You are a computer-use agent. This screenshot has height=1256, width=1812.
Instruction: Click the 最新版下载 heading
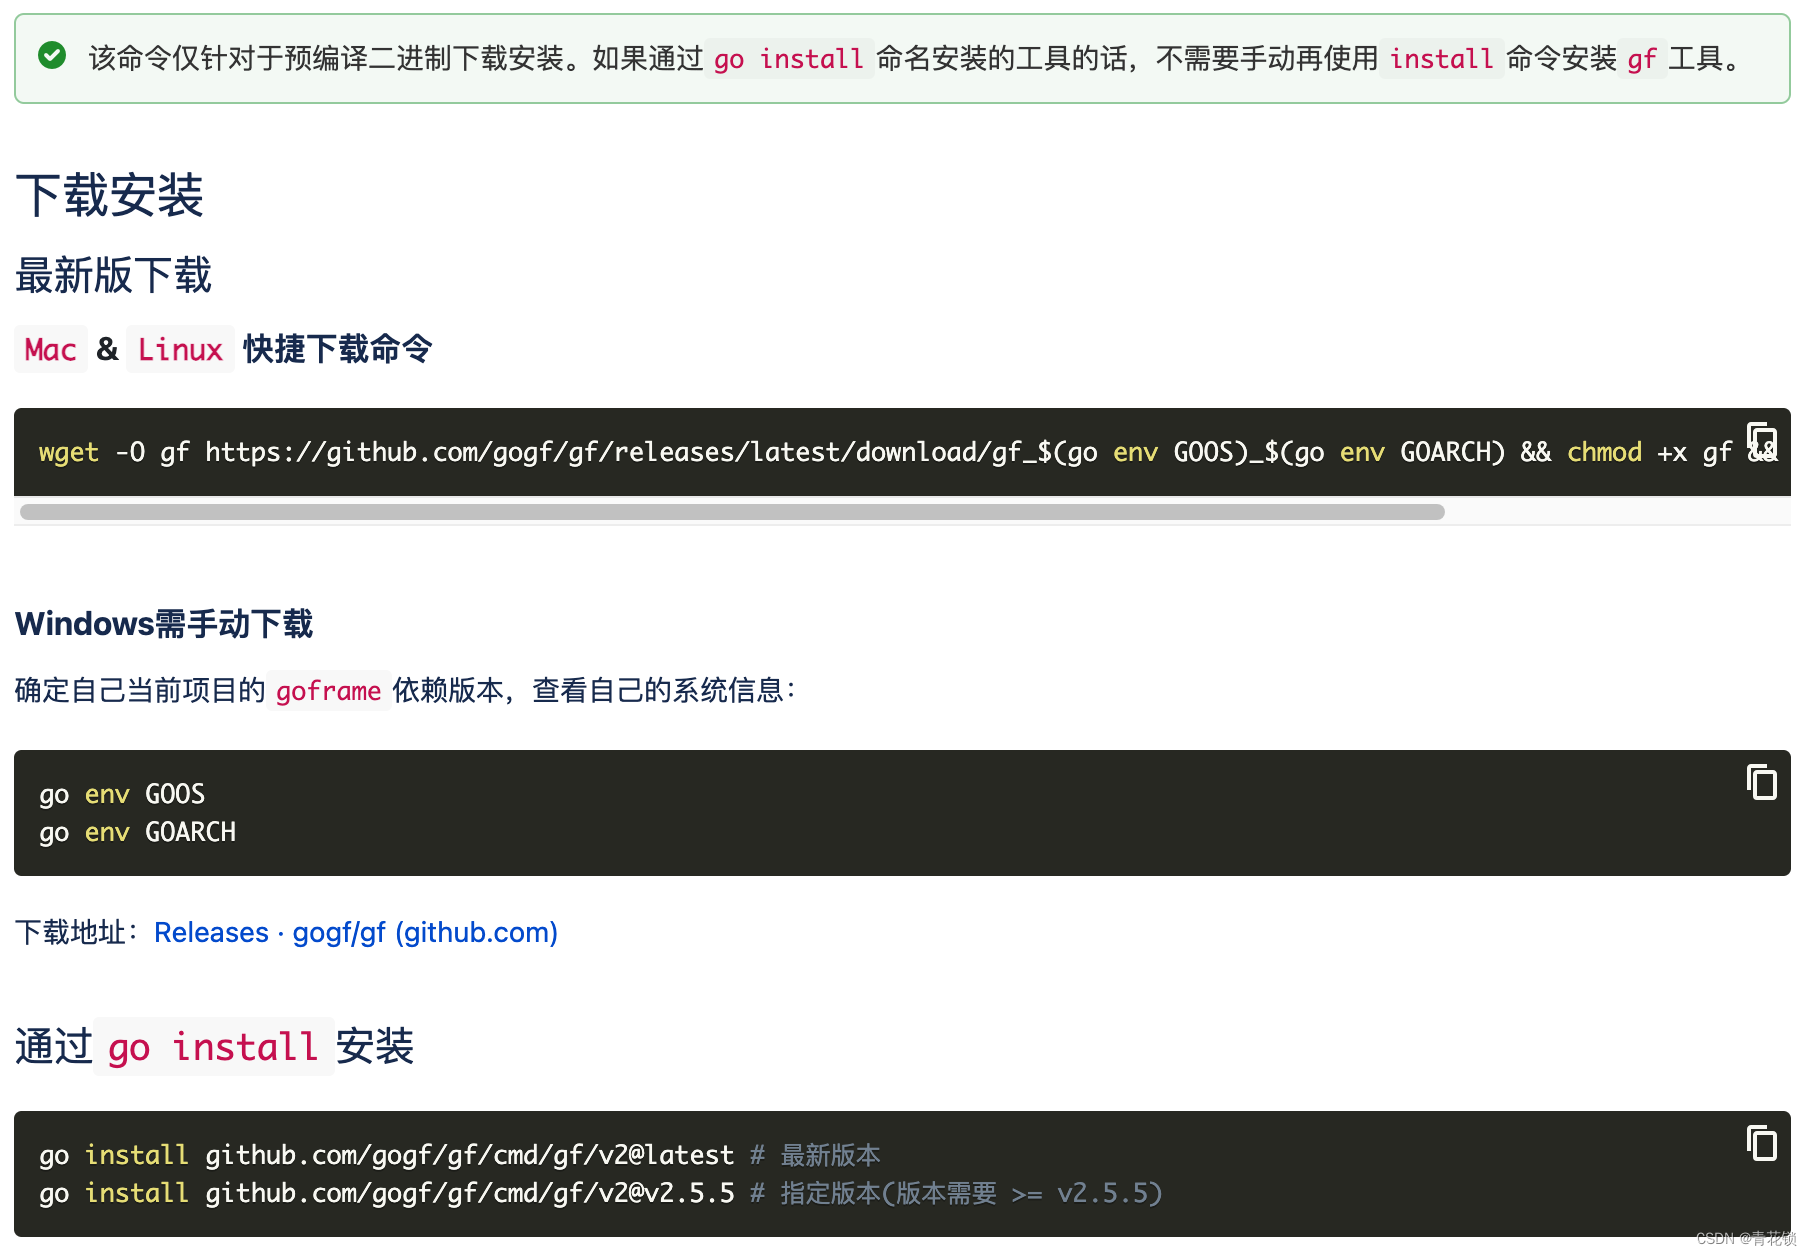coord(114,275)
